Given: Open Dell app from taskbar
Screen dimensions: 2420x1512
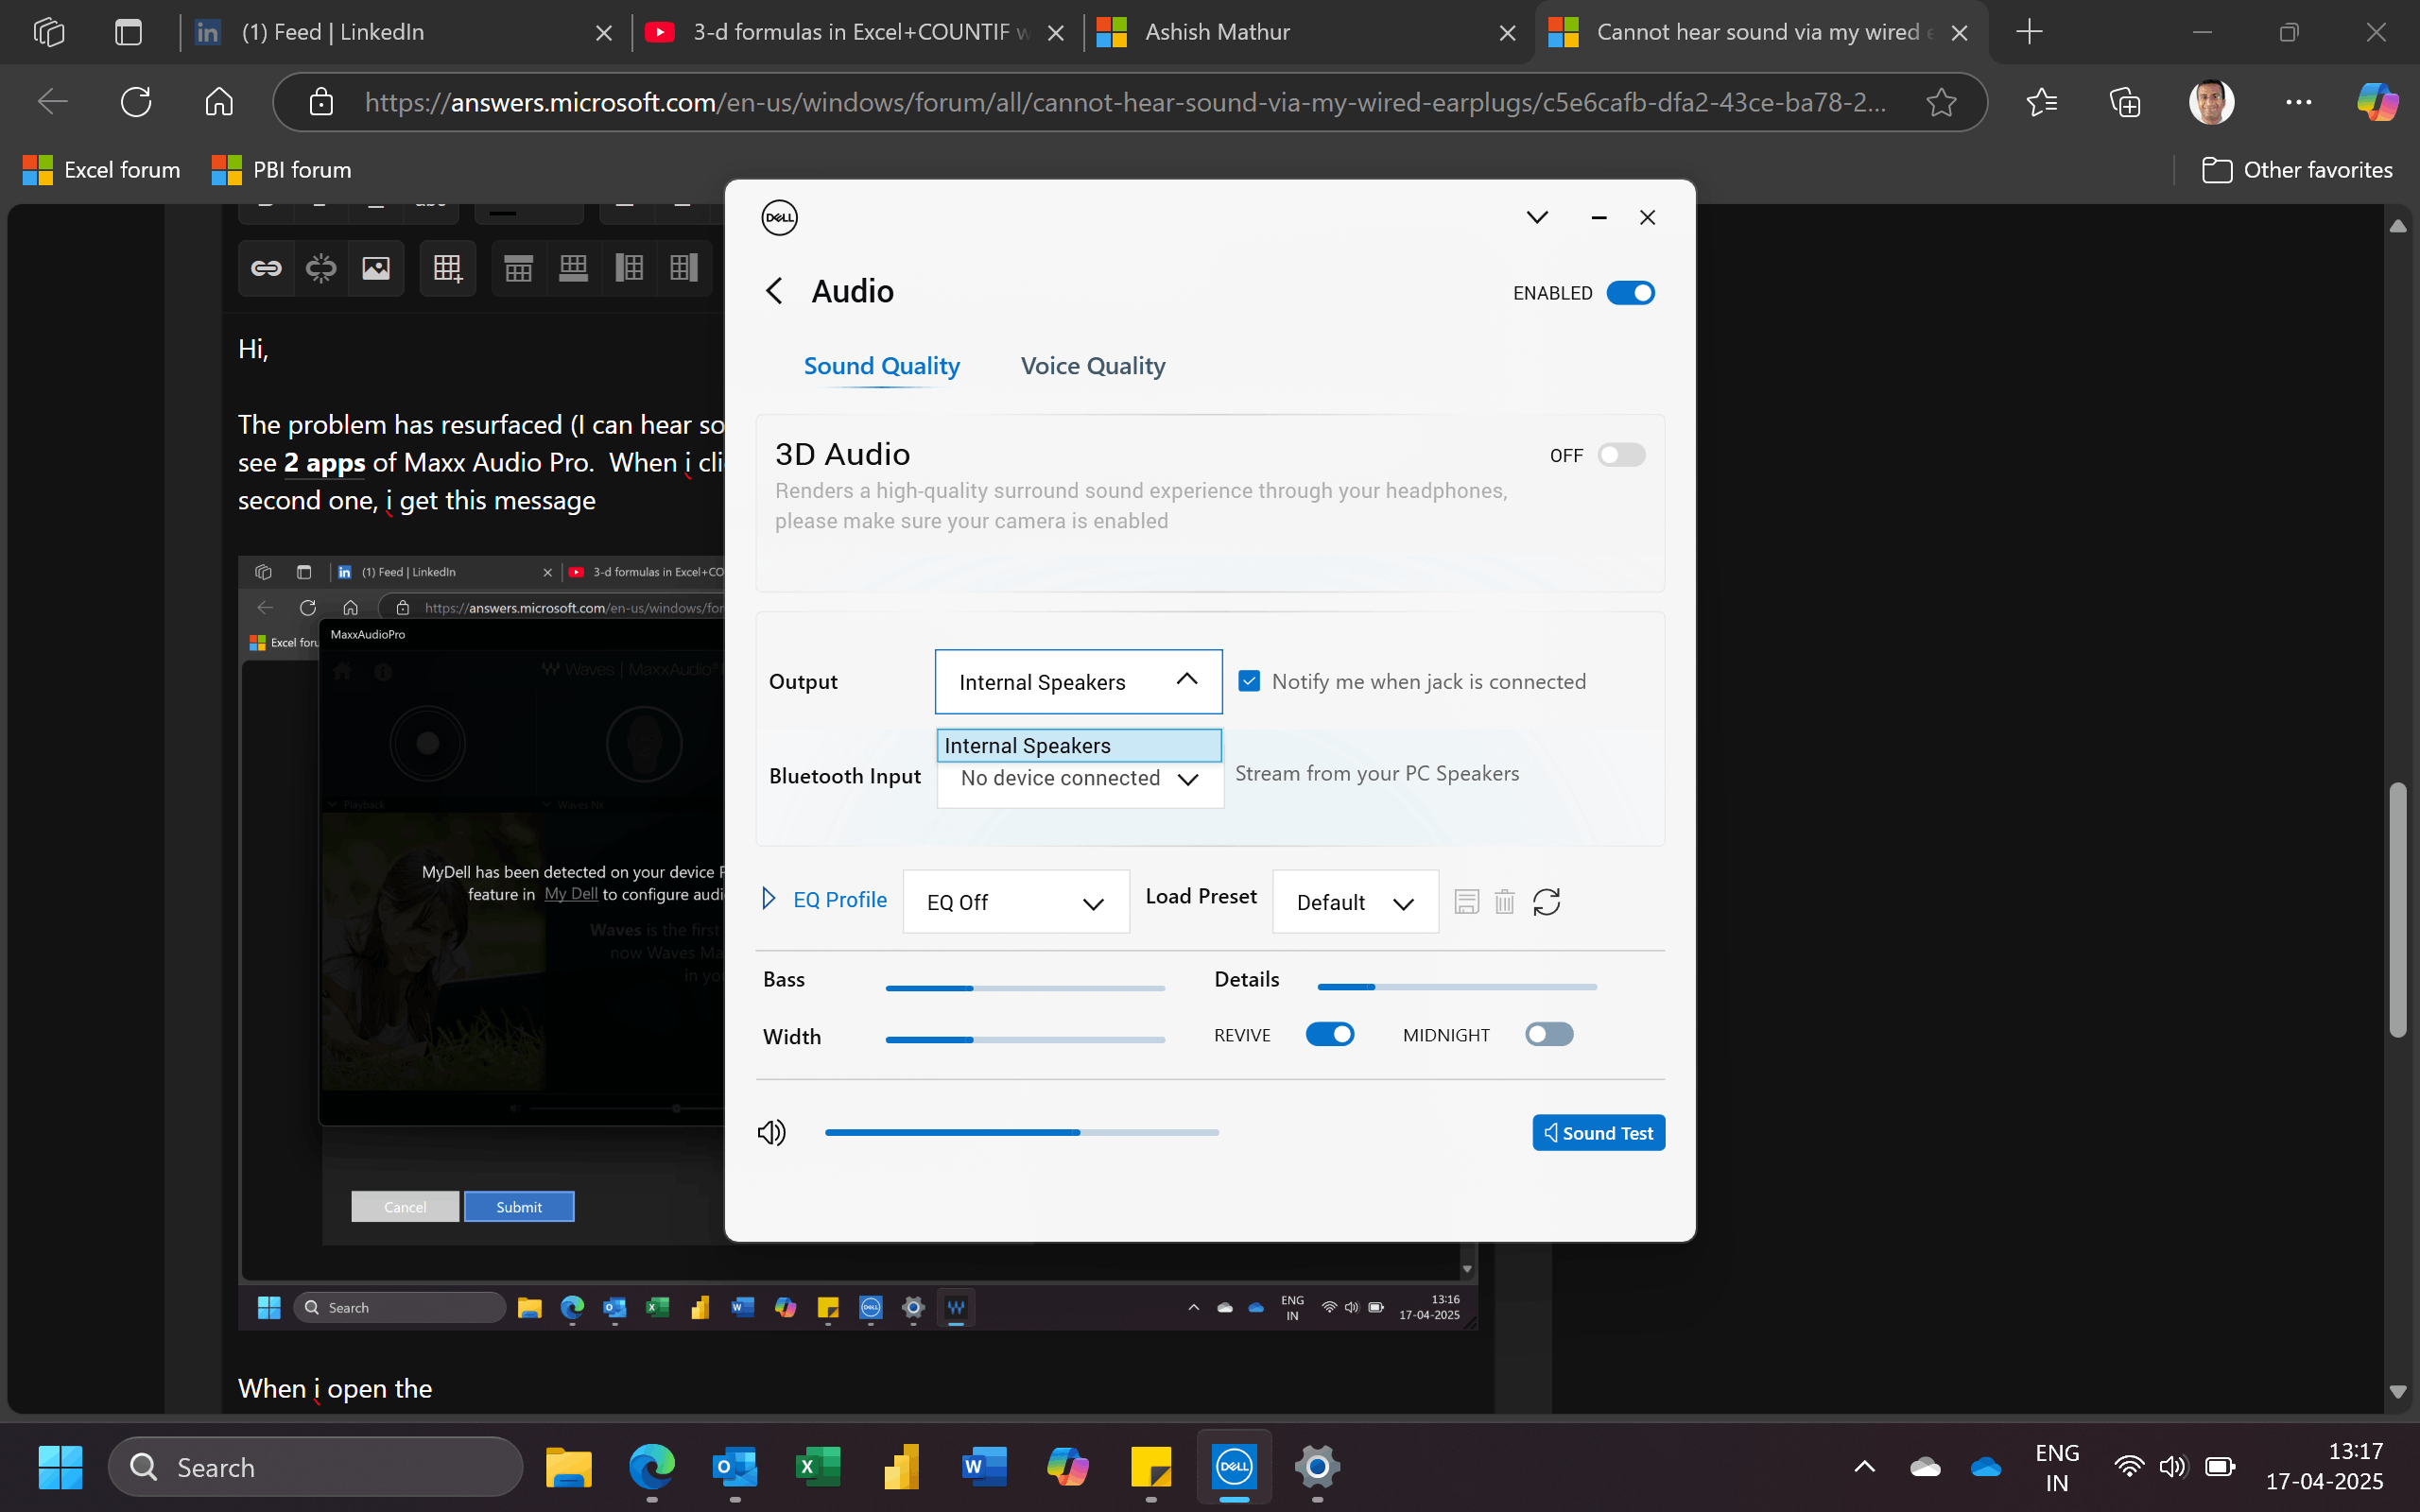Looking at the screenshot, I should (1234, 1467).
